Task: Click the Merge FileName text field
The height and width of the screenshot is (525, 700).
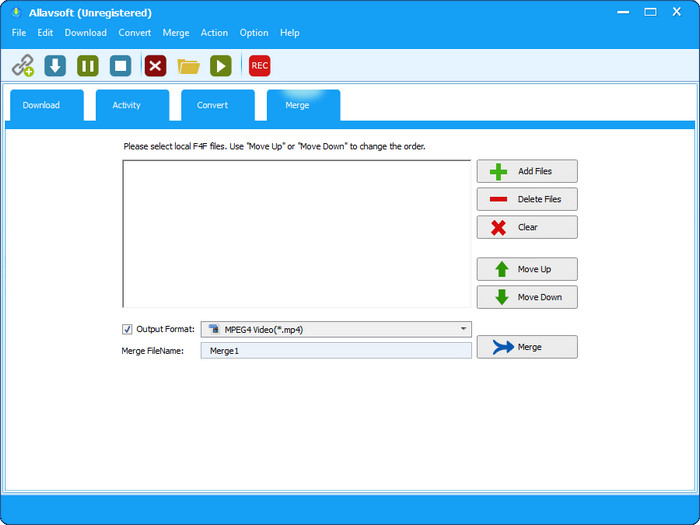Action: [x=336, y=351]
